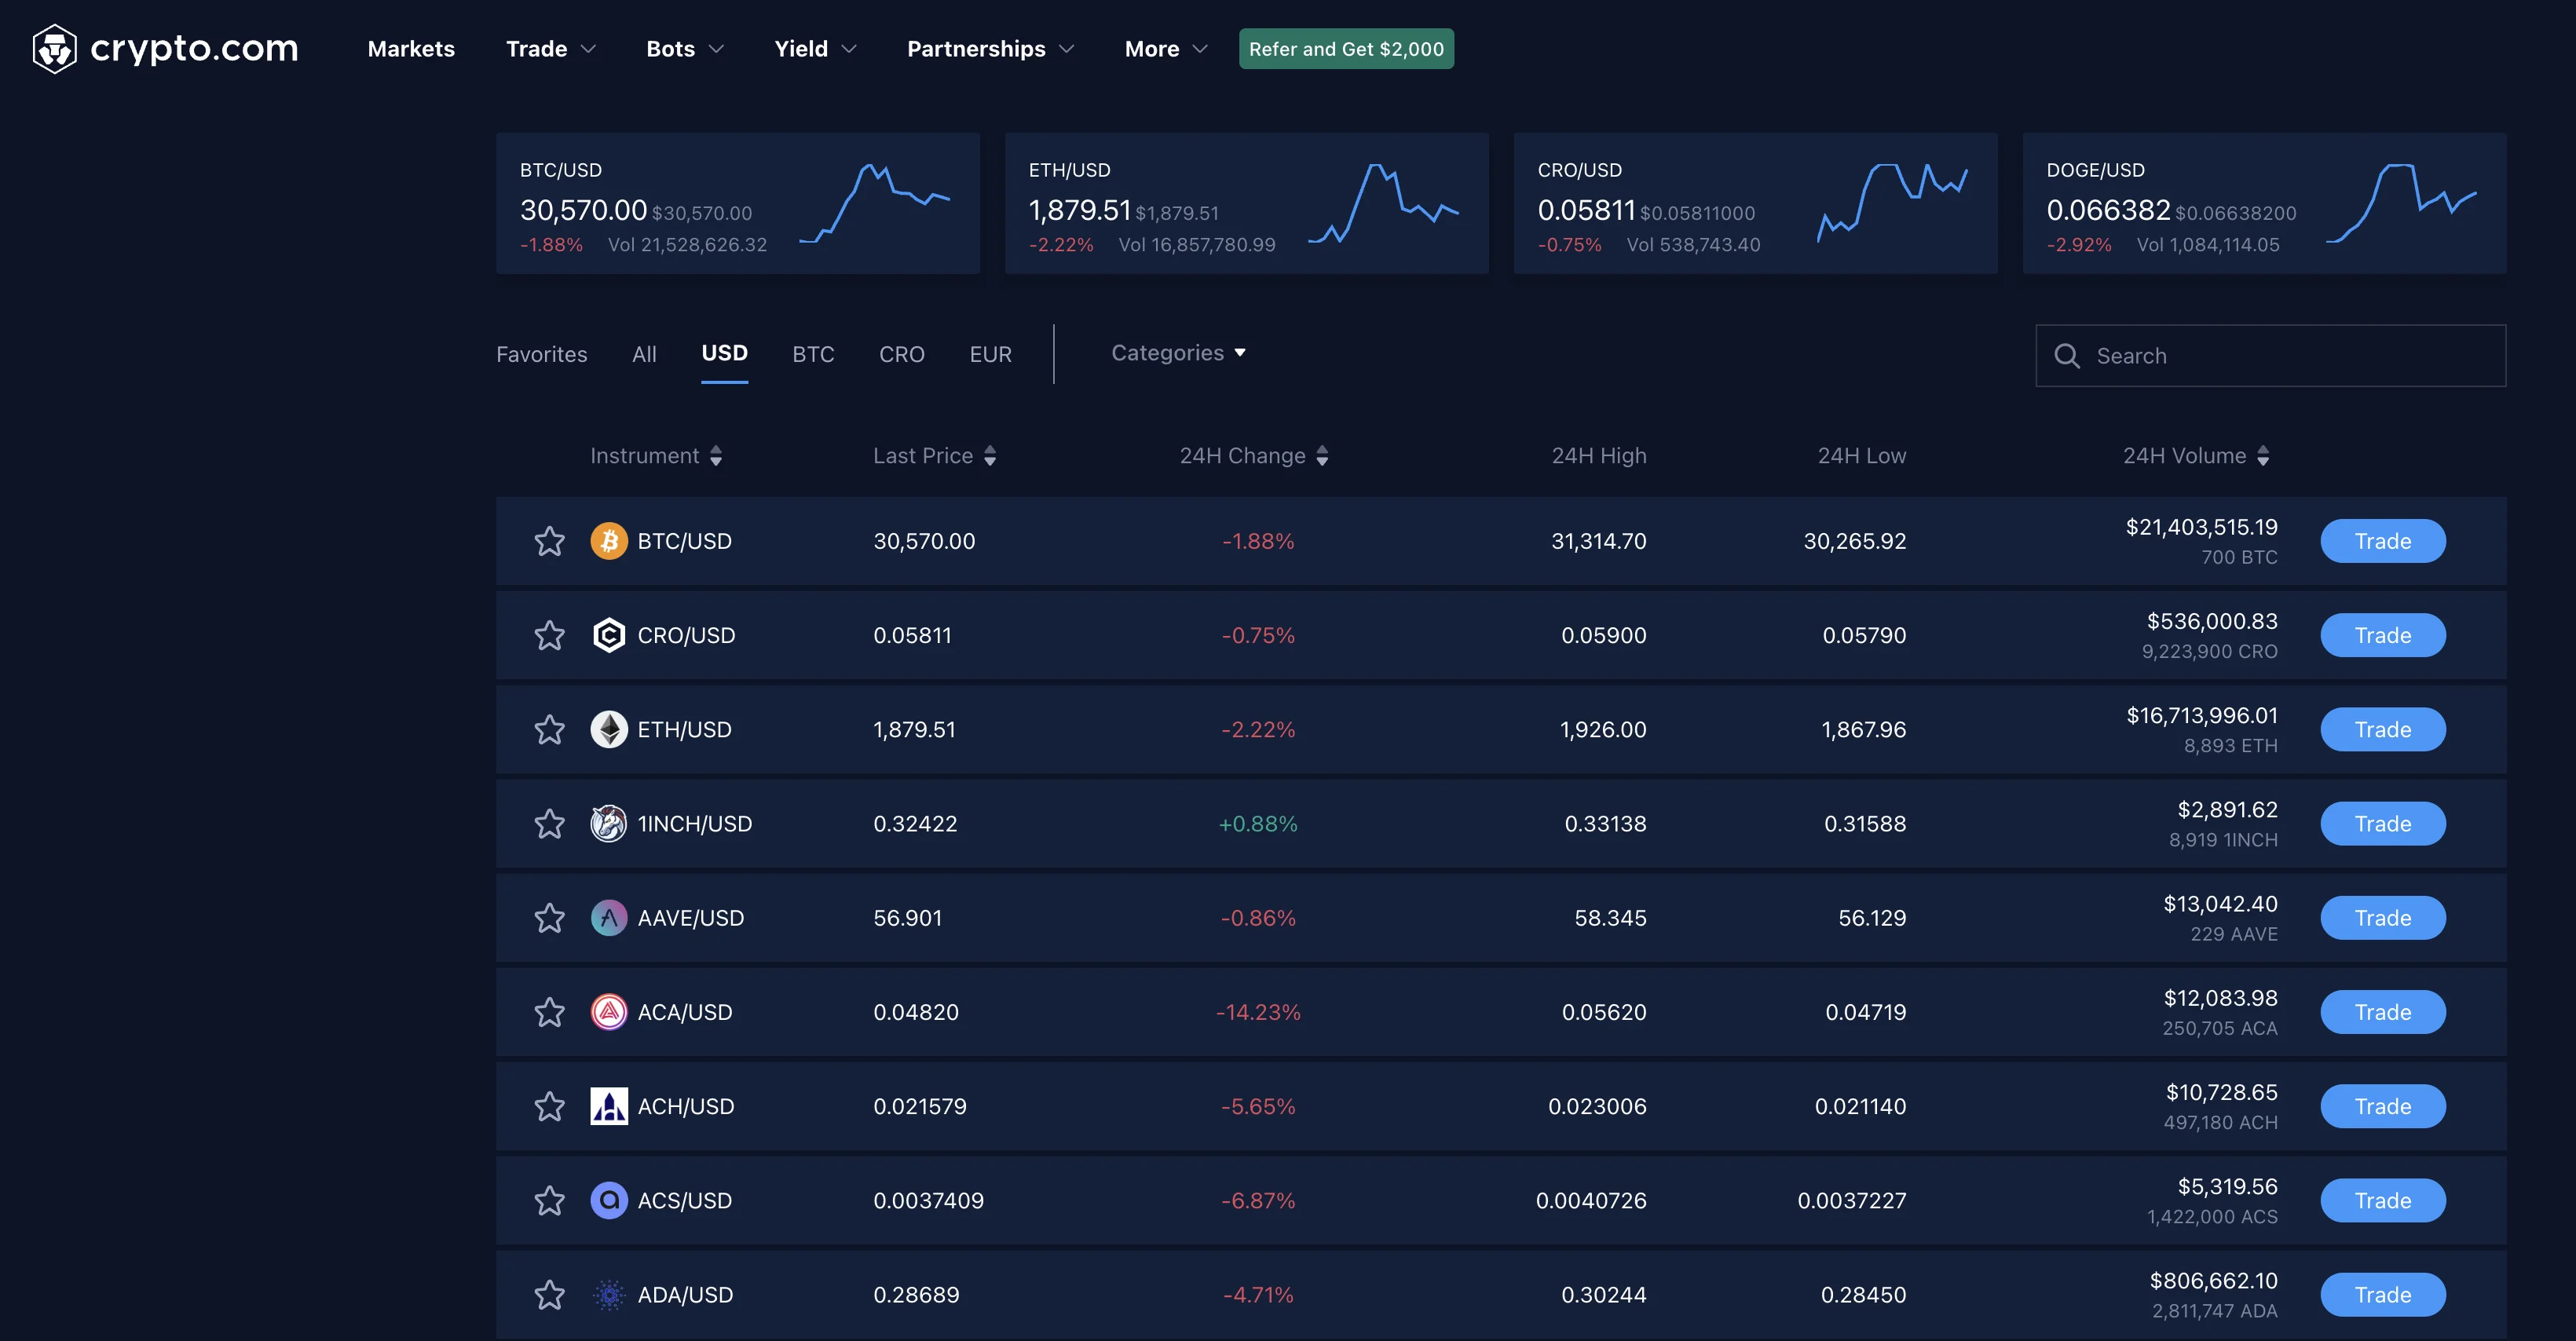Screen dimensions: 2576x1341
Task: Open the Markets link in navbar
Action: (x=411, y=49)
